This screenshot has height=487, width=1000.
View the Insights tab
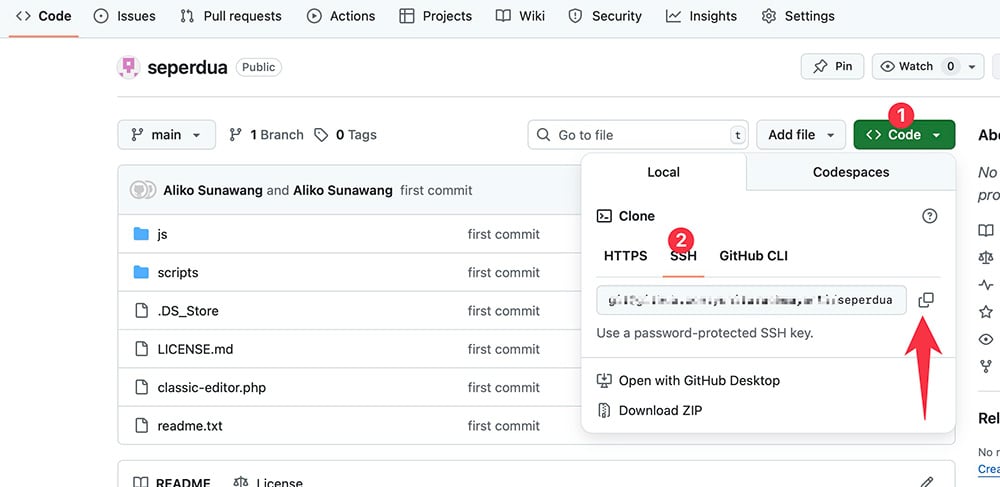point(701,16)
